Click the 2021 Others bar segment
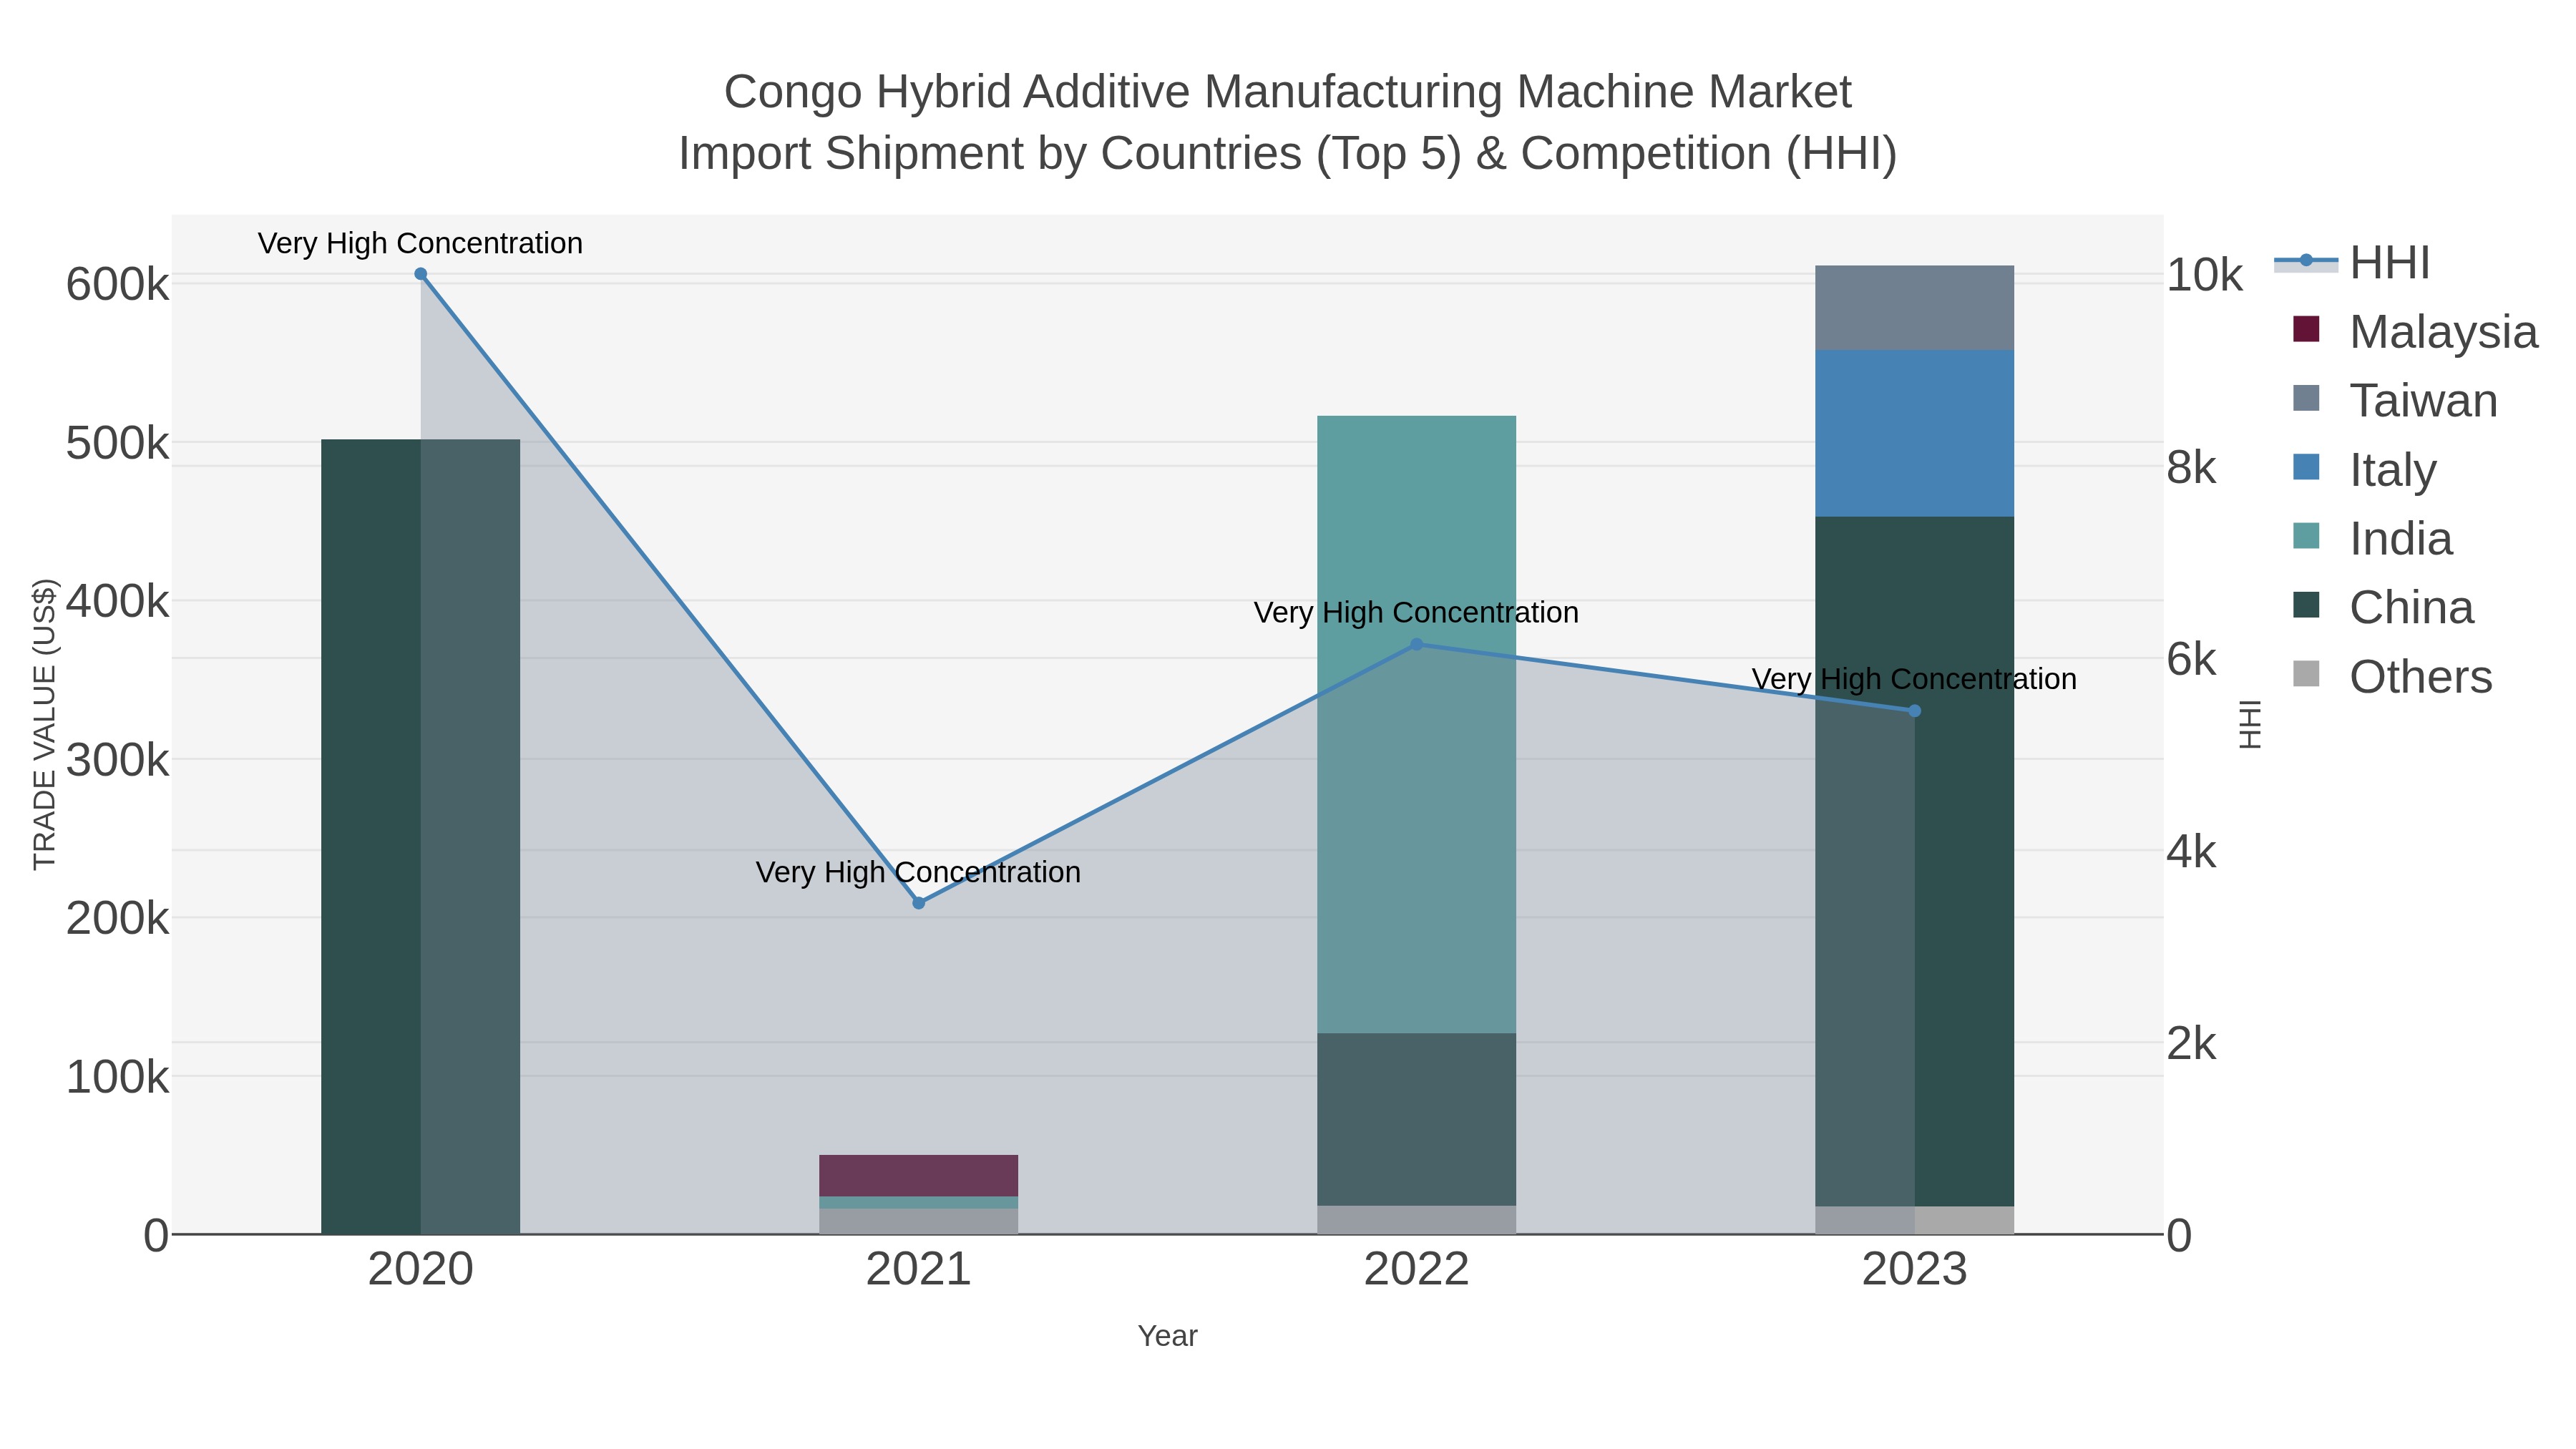The image size is (2576, 1449). [x=919, y=1222]
